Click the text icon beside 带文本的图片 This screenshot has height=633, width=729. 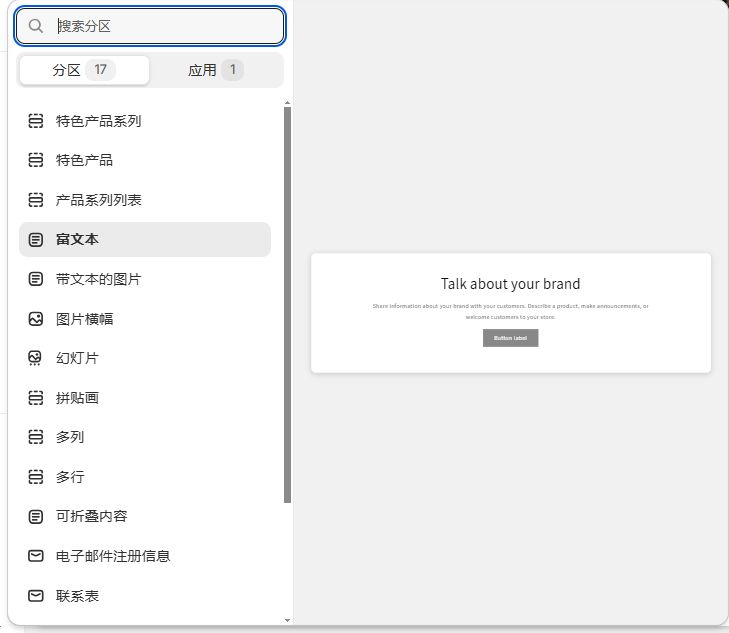36,279
